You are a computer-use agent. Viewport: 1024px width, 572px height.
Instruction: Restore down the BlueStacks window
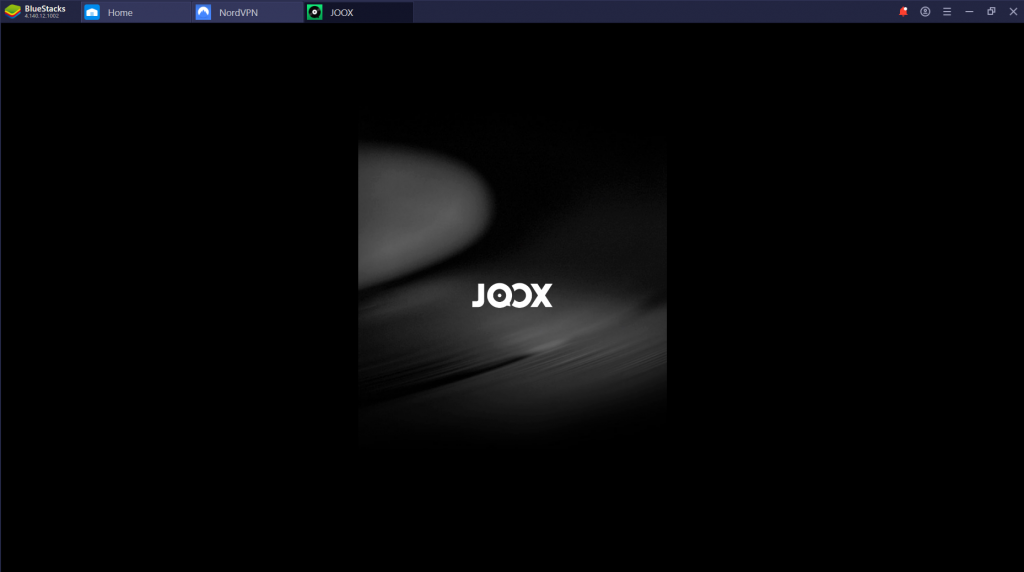pyautogui.click(x=991, y=12)
